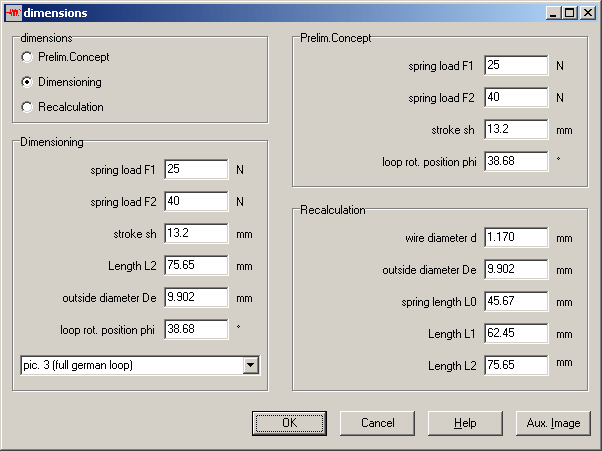The width and height of the screenshot is (602, 451).
Task: Edit stroke sh field in Dimensioning group
Action: pyautogui.click(x=197, y=234)
